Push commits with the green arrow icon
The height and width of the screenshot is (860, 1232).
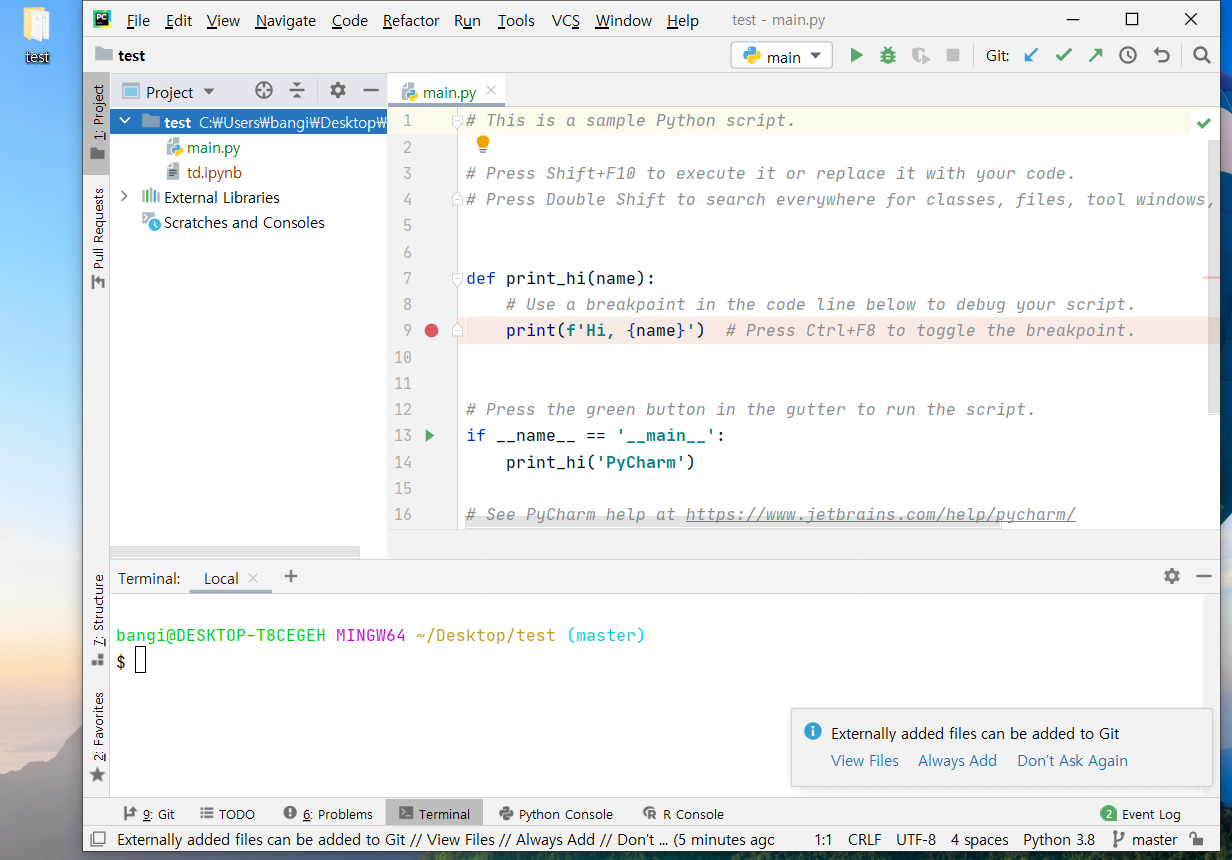point(1095,56)
